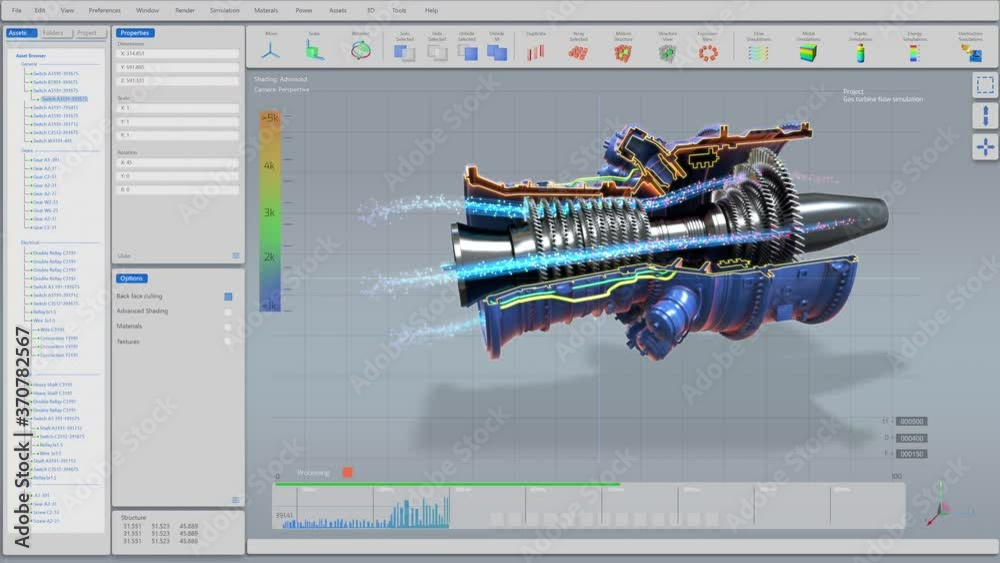1000x563 pixels.
Task: Click the four-way pan viewport icon
Action: (985, 147)
